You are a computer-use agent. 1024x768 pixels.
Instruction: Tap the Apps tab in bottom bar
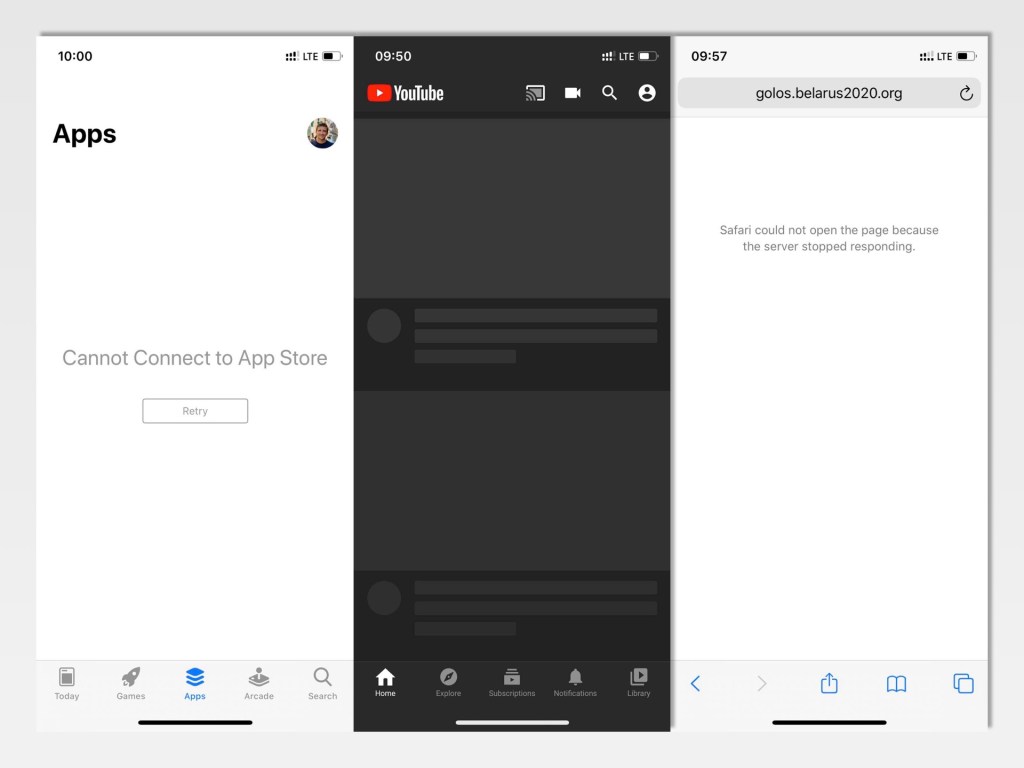click(195, 683)
